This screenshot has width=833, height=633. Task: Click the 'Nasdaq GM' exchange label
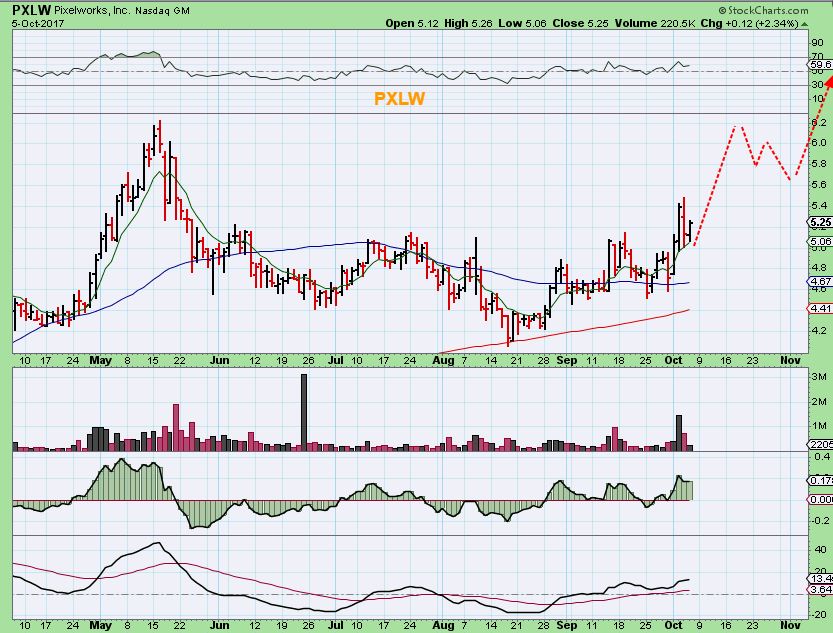pyautogui.click(x=163, y=10)
